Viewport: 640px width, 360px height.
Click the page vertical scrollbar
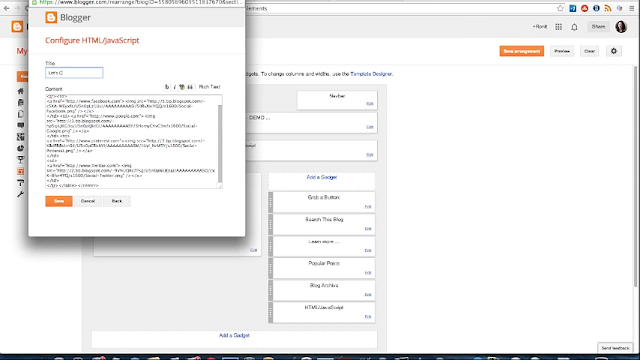(635, 176)
